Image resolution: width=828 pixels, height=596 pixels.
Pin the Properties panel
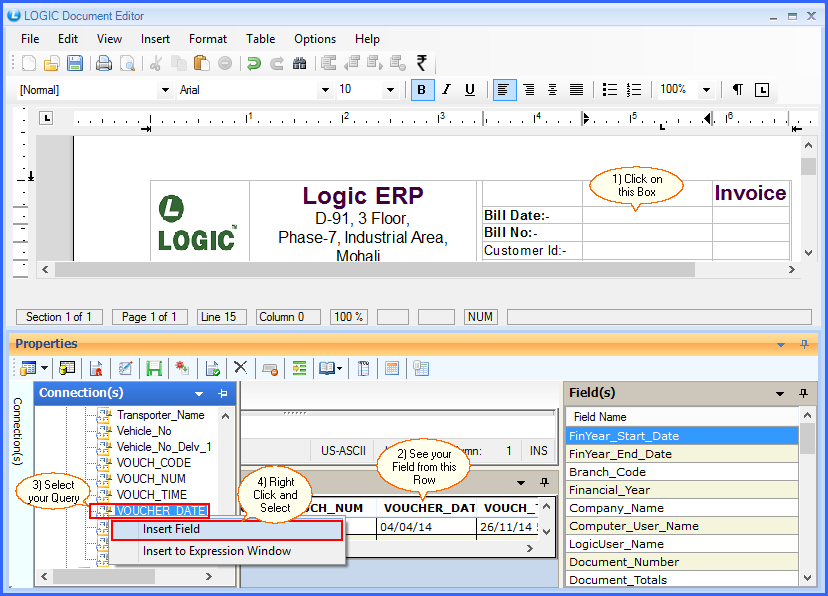pyautogui.click(x=804, y=344)
